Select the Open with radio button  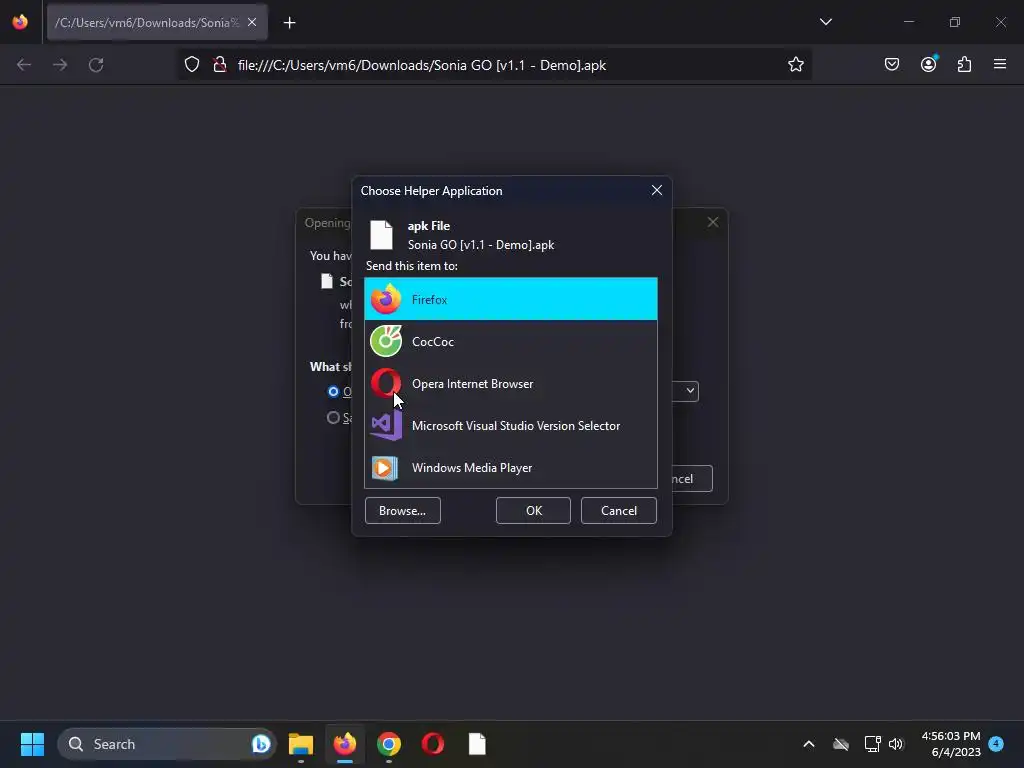tap(333, 391)
